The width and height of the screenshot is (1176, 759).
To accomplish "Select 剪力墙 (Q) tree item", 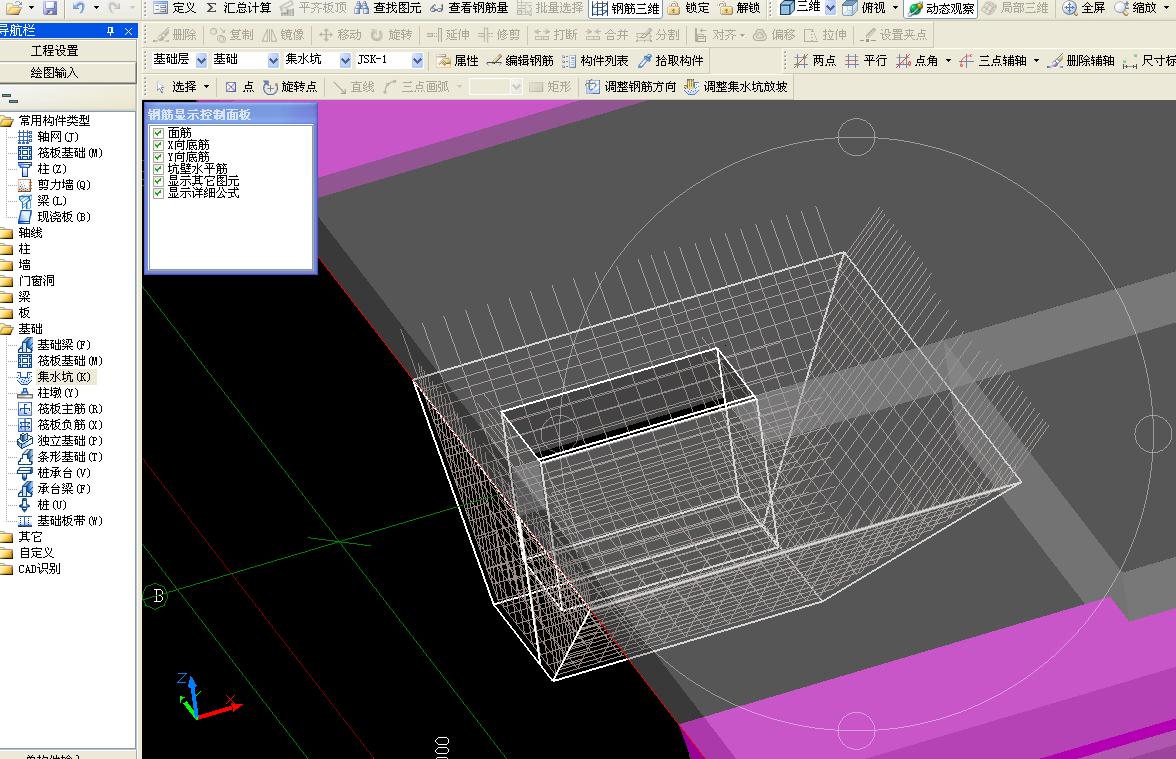I will (54, 184).
